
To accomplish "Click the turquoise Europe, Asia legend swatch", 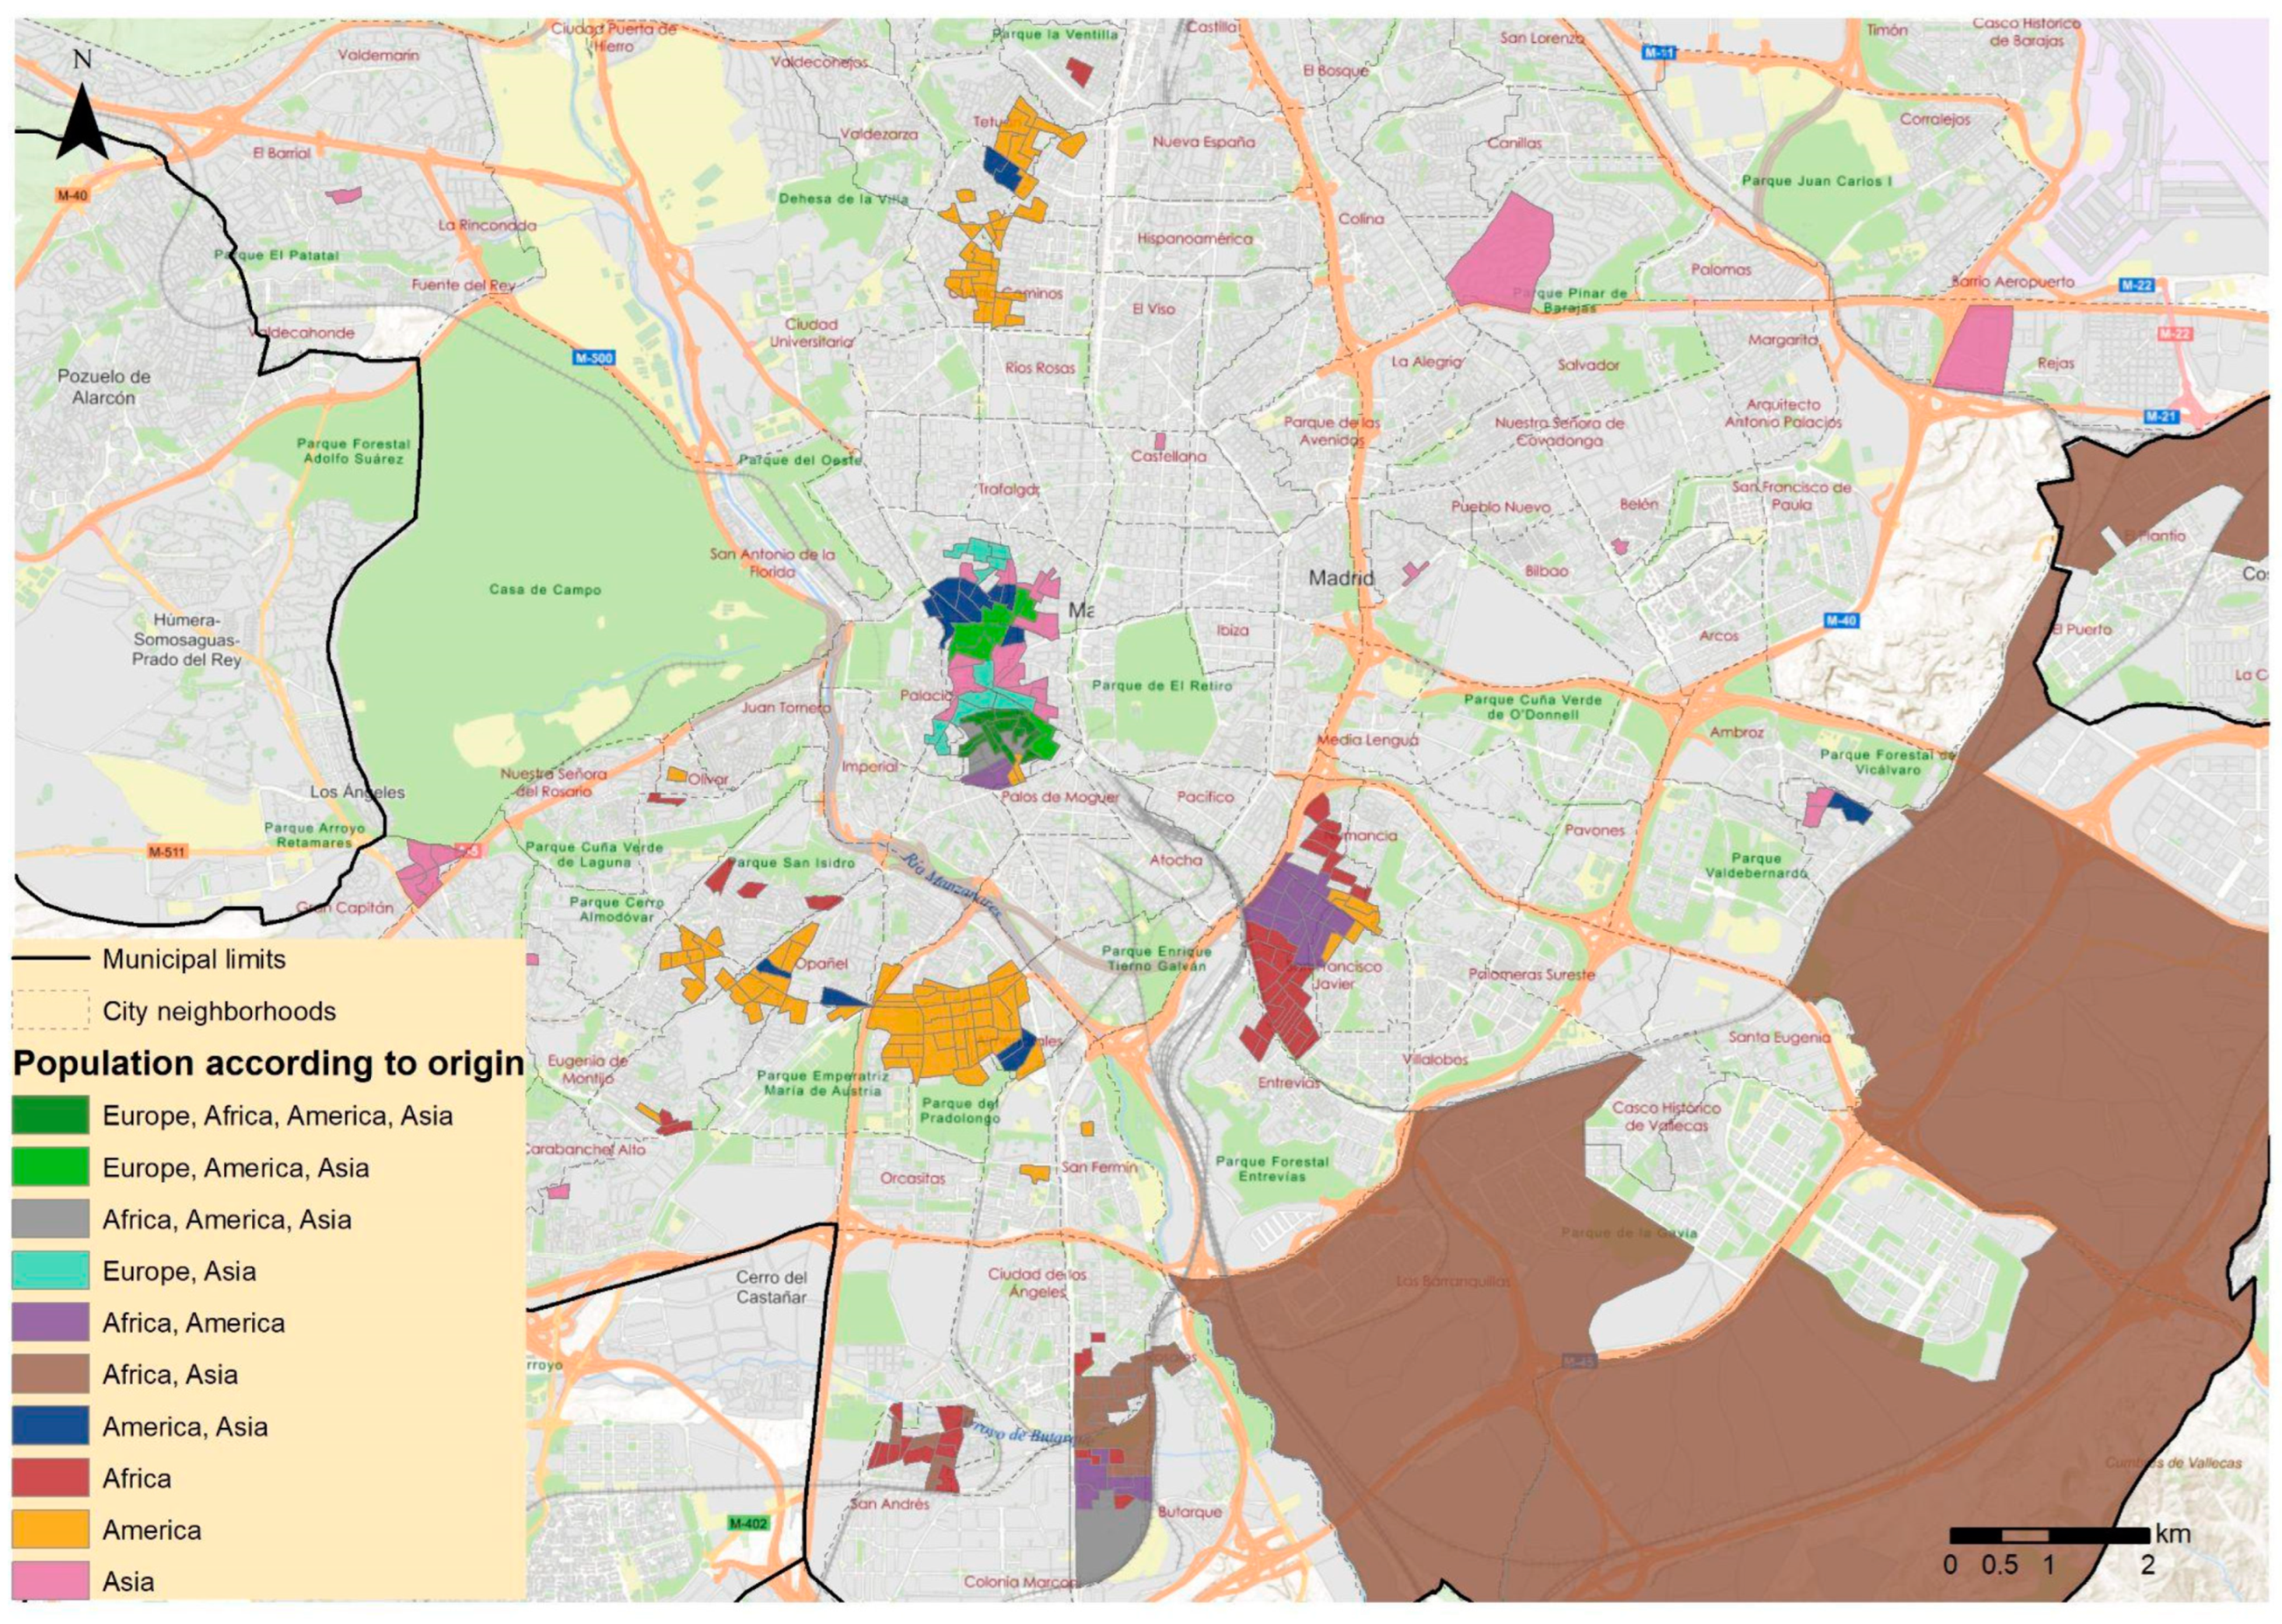I will click(x=51, y=1271).
